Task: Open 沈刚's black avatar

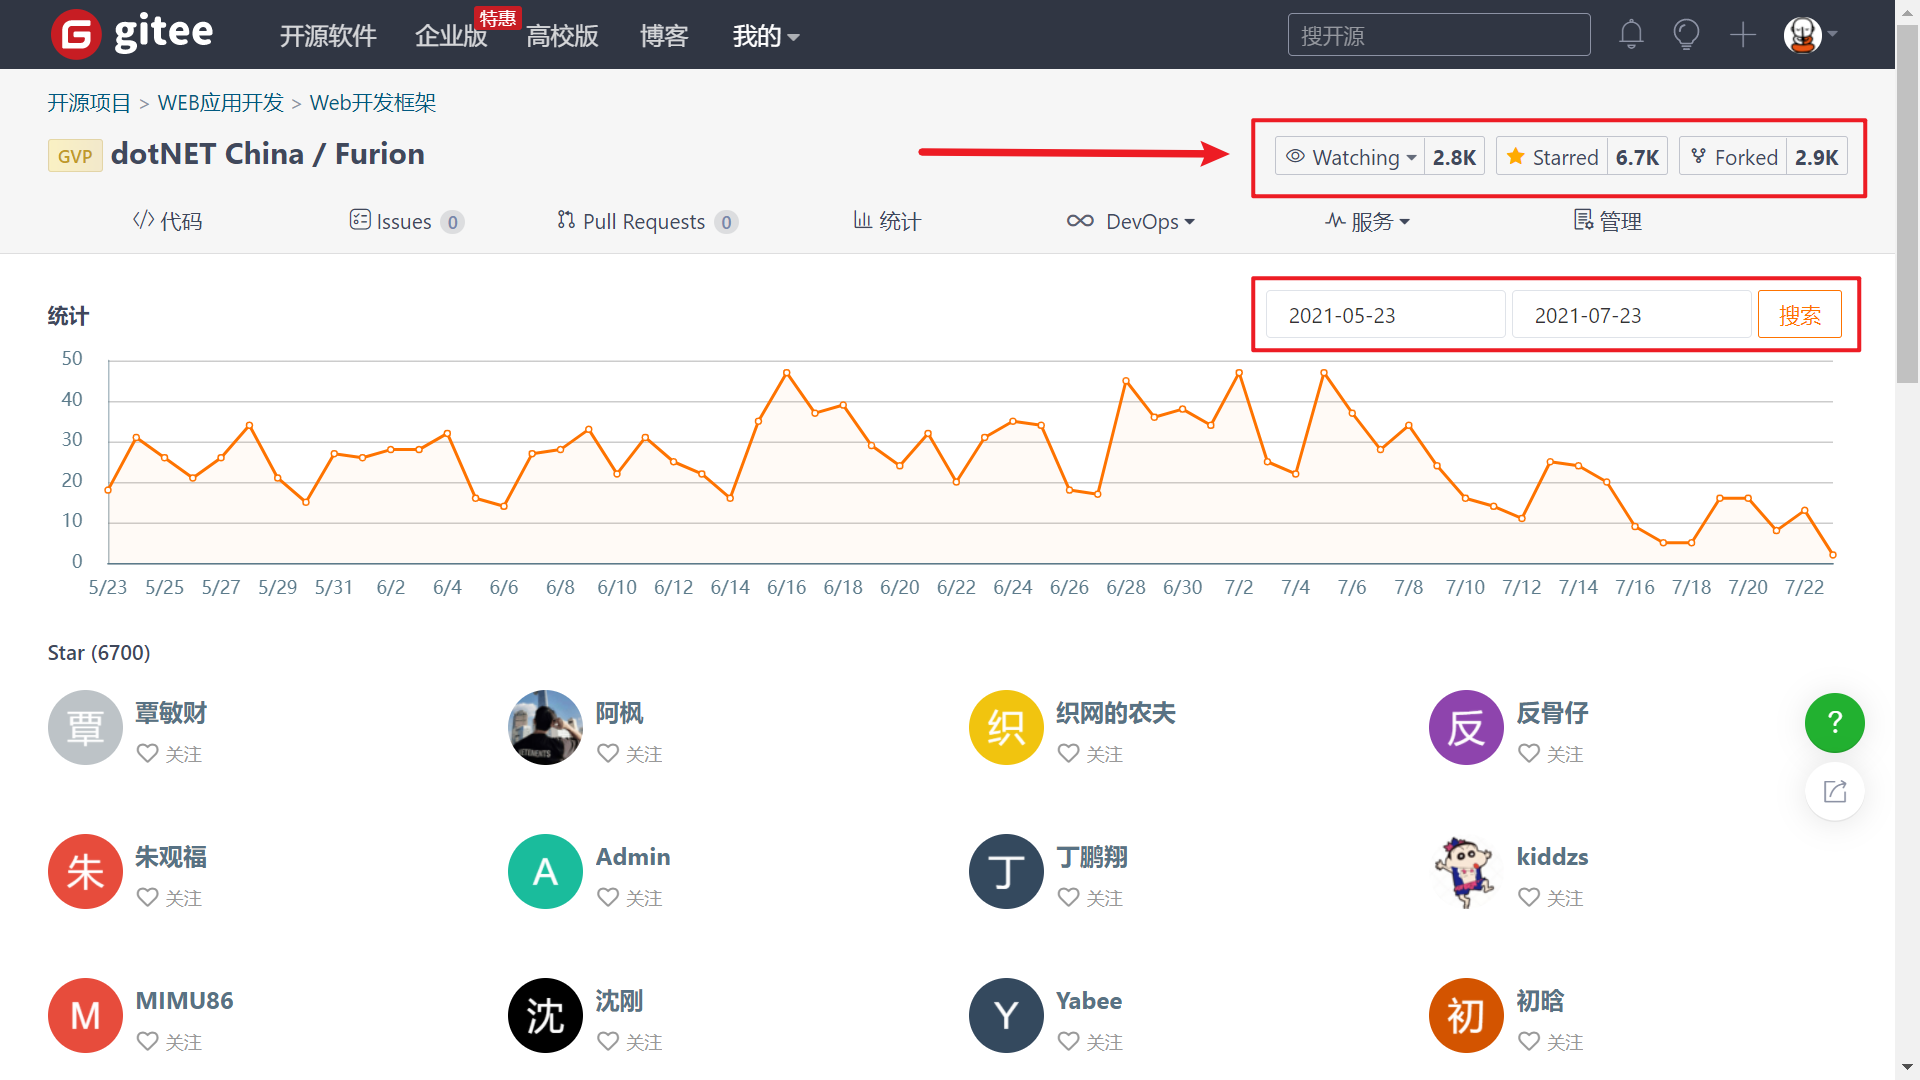Action: click(x=545, y=1015)
